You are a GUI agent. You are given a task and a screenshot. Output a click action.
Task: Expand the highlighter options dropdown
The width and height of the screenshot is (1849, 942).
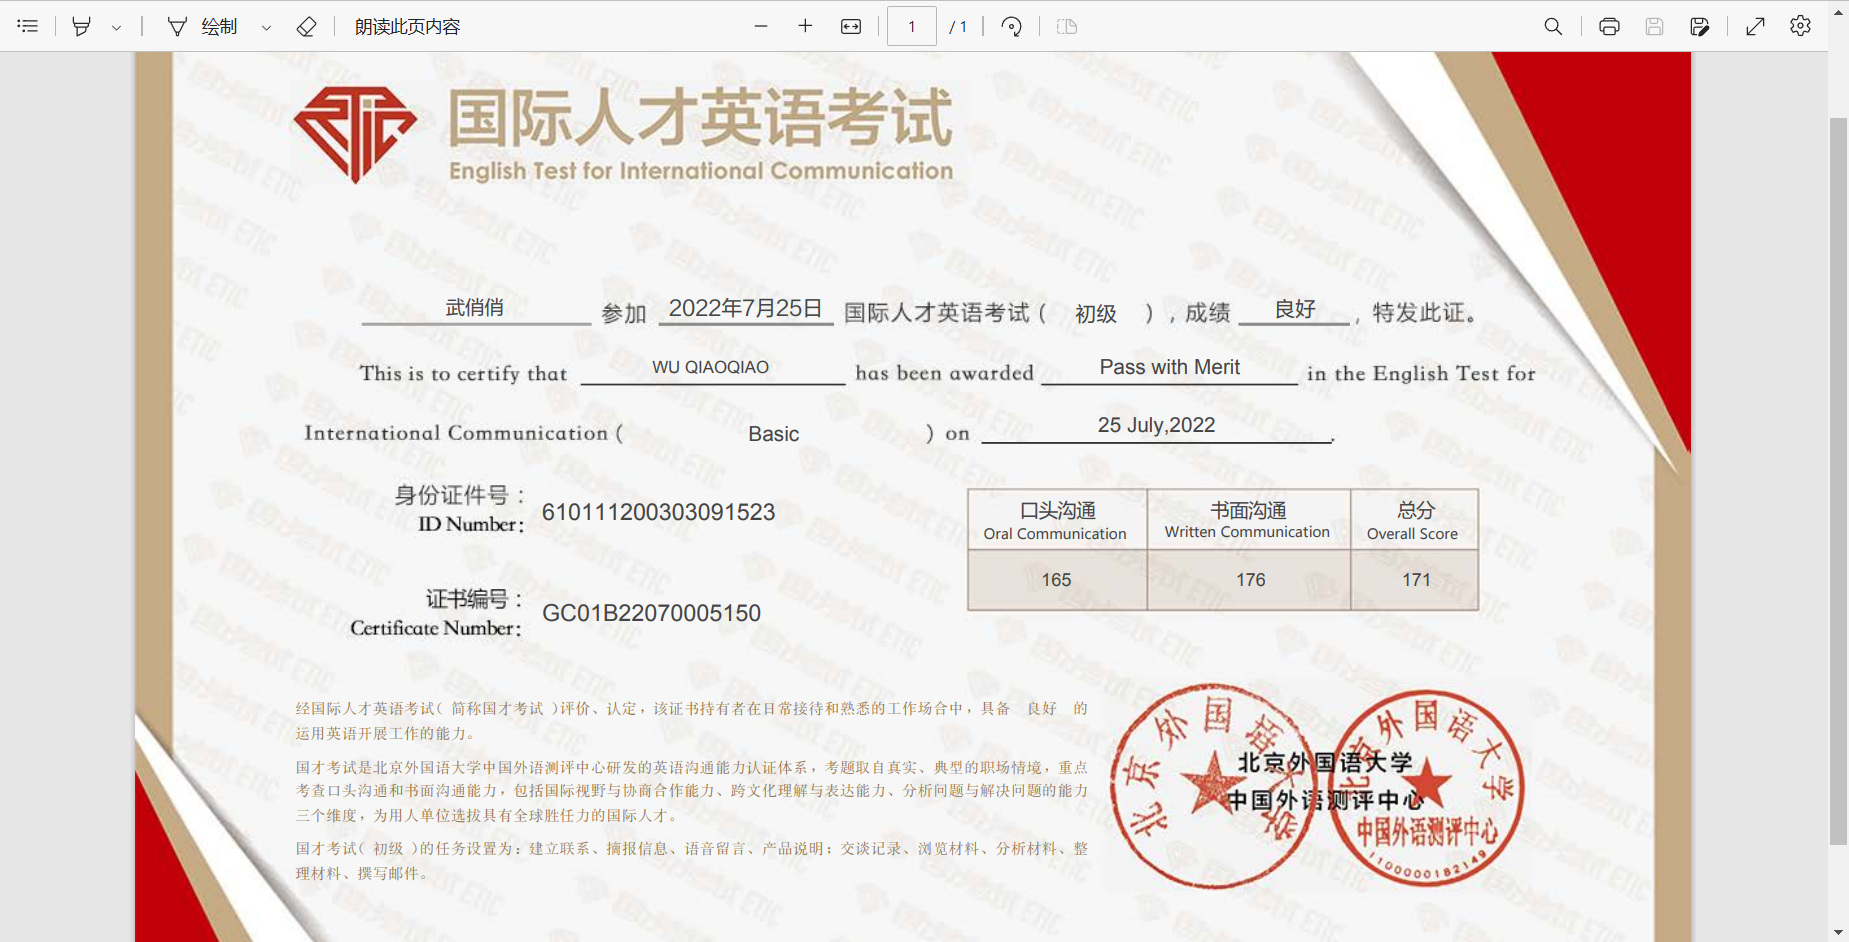(116, 27)
